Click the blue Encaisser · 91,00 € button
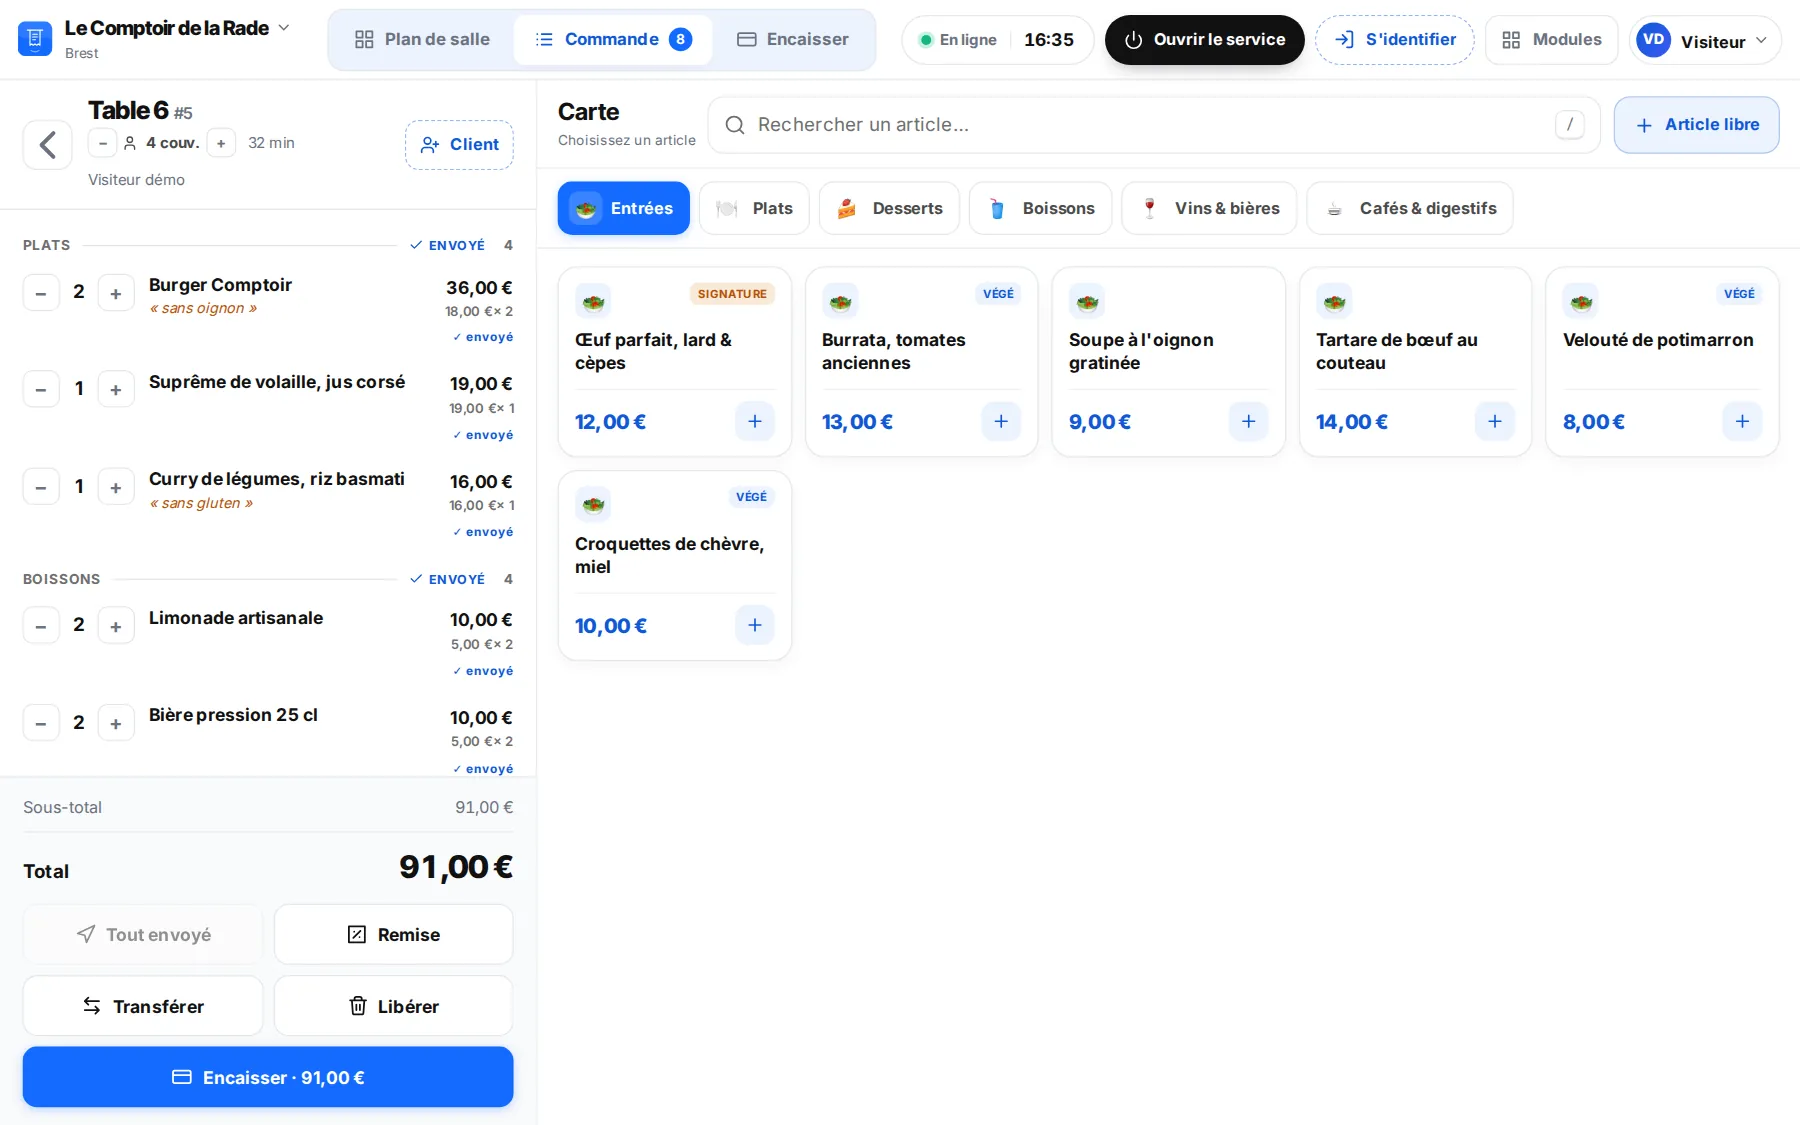The height and width of the screenshot is (1125, 1800). click(x=268, y=1077)
